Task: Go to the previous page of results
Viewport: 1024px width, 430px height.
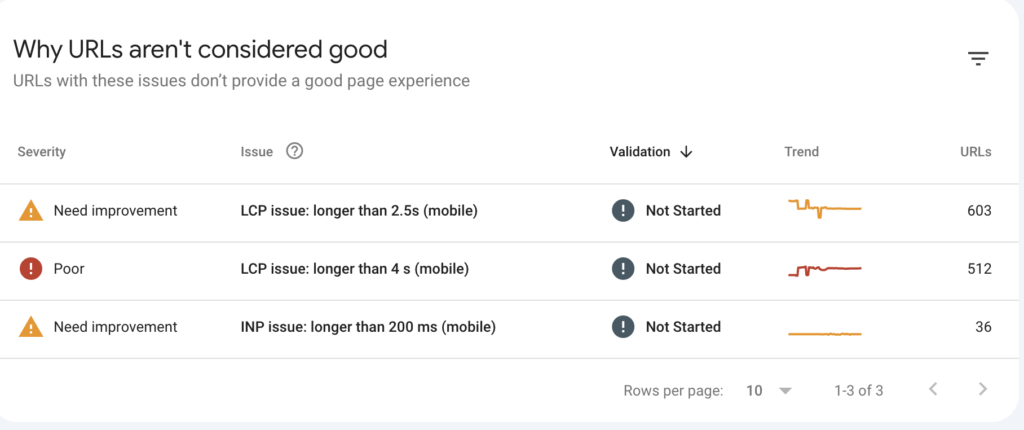Action: pos(933,390)
